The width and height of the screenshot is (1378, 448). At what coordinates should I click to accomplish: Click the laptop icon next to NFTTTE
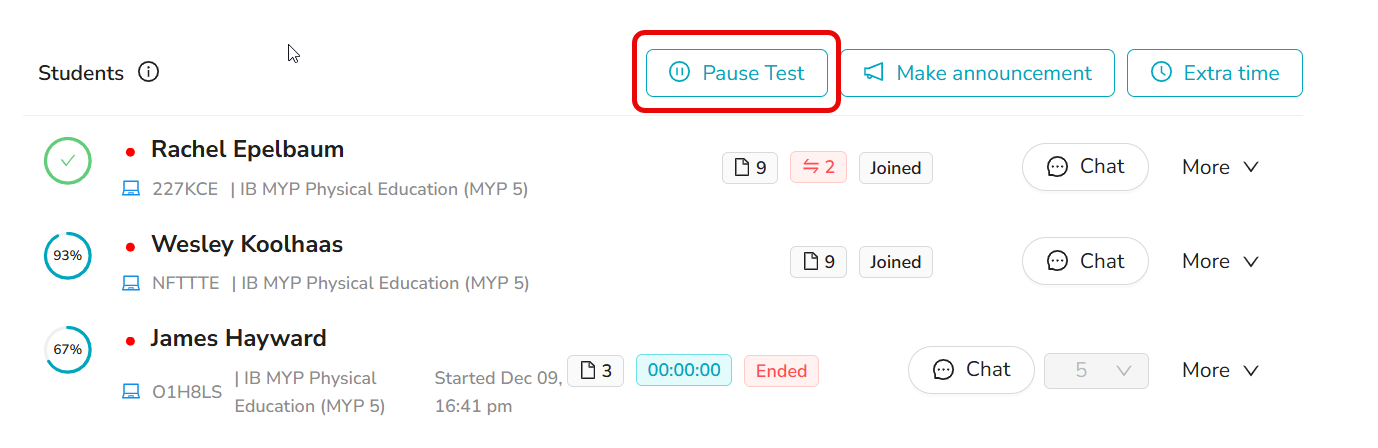pos(131,283)
